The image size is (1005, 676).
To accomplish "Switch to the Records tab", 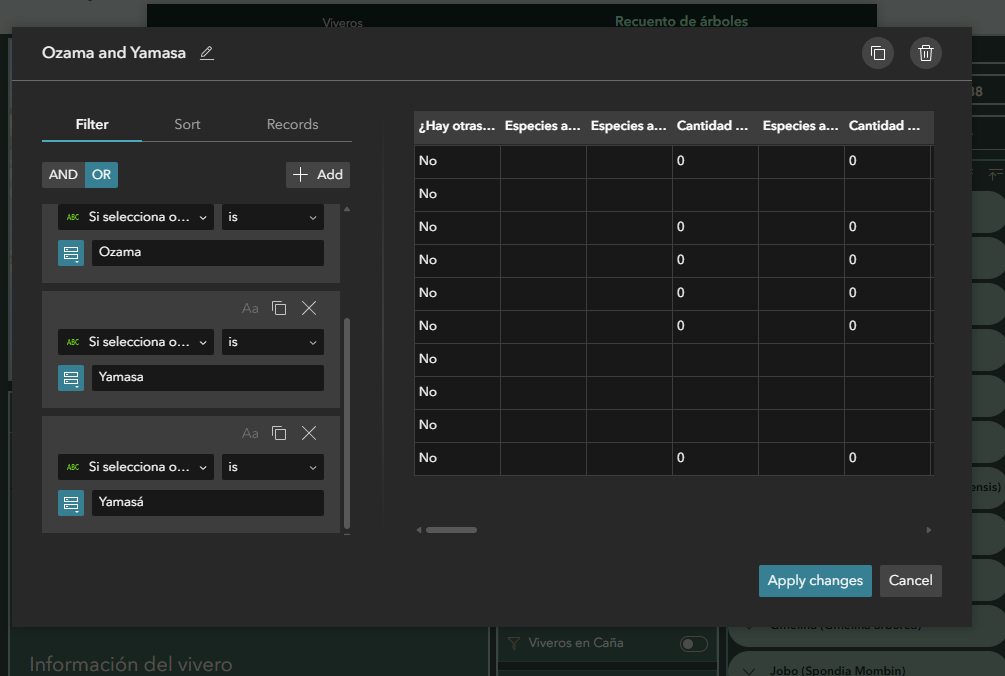I will coord(292,124).
